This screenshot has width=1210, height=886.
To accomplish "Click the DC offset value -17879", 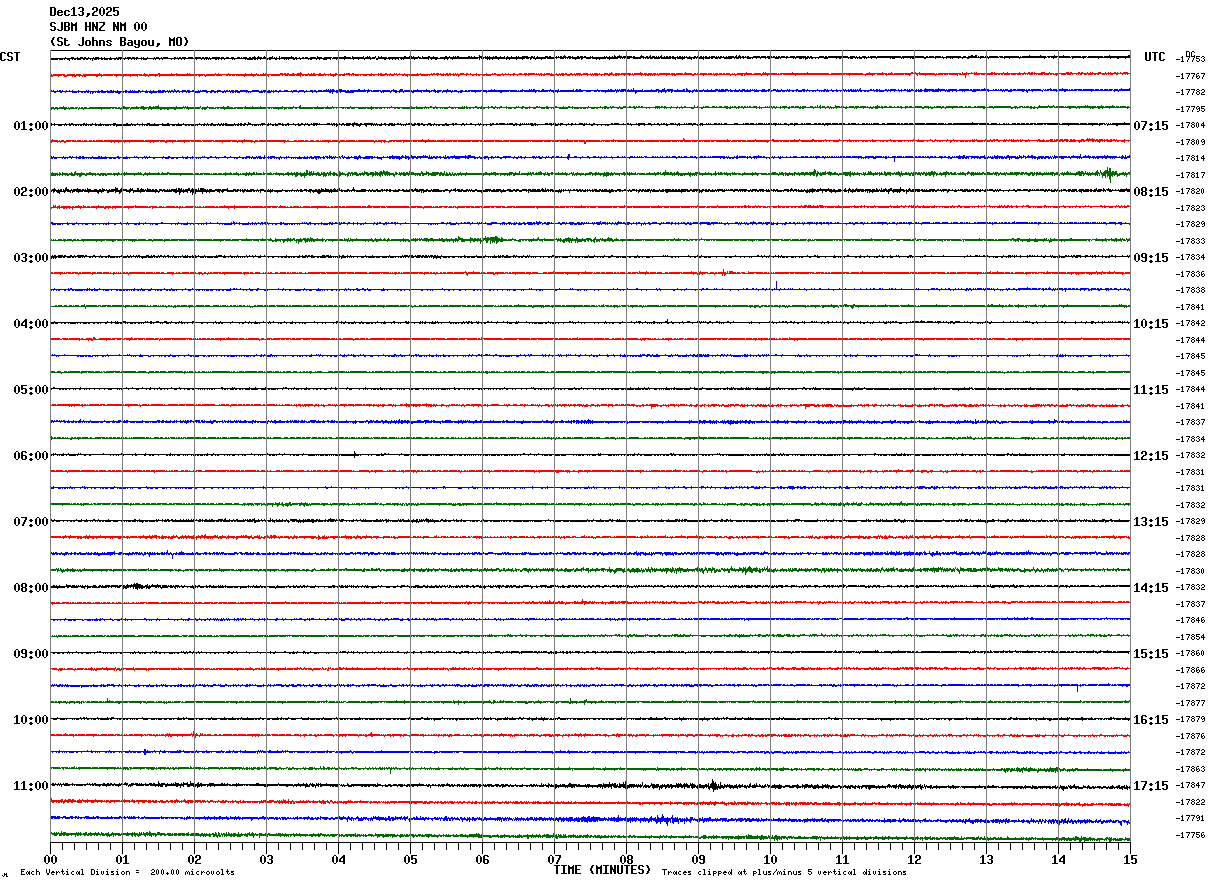I will 1190,719.
